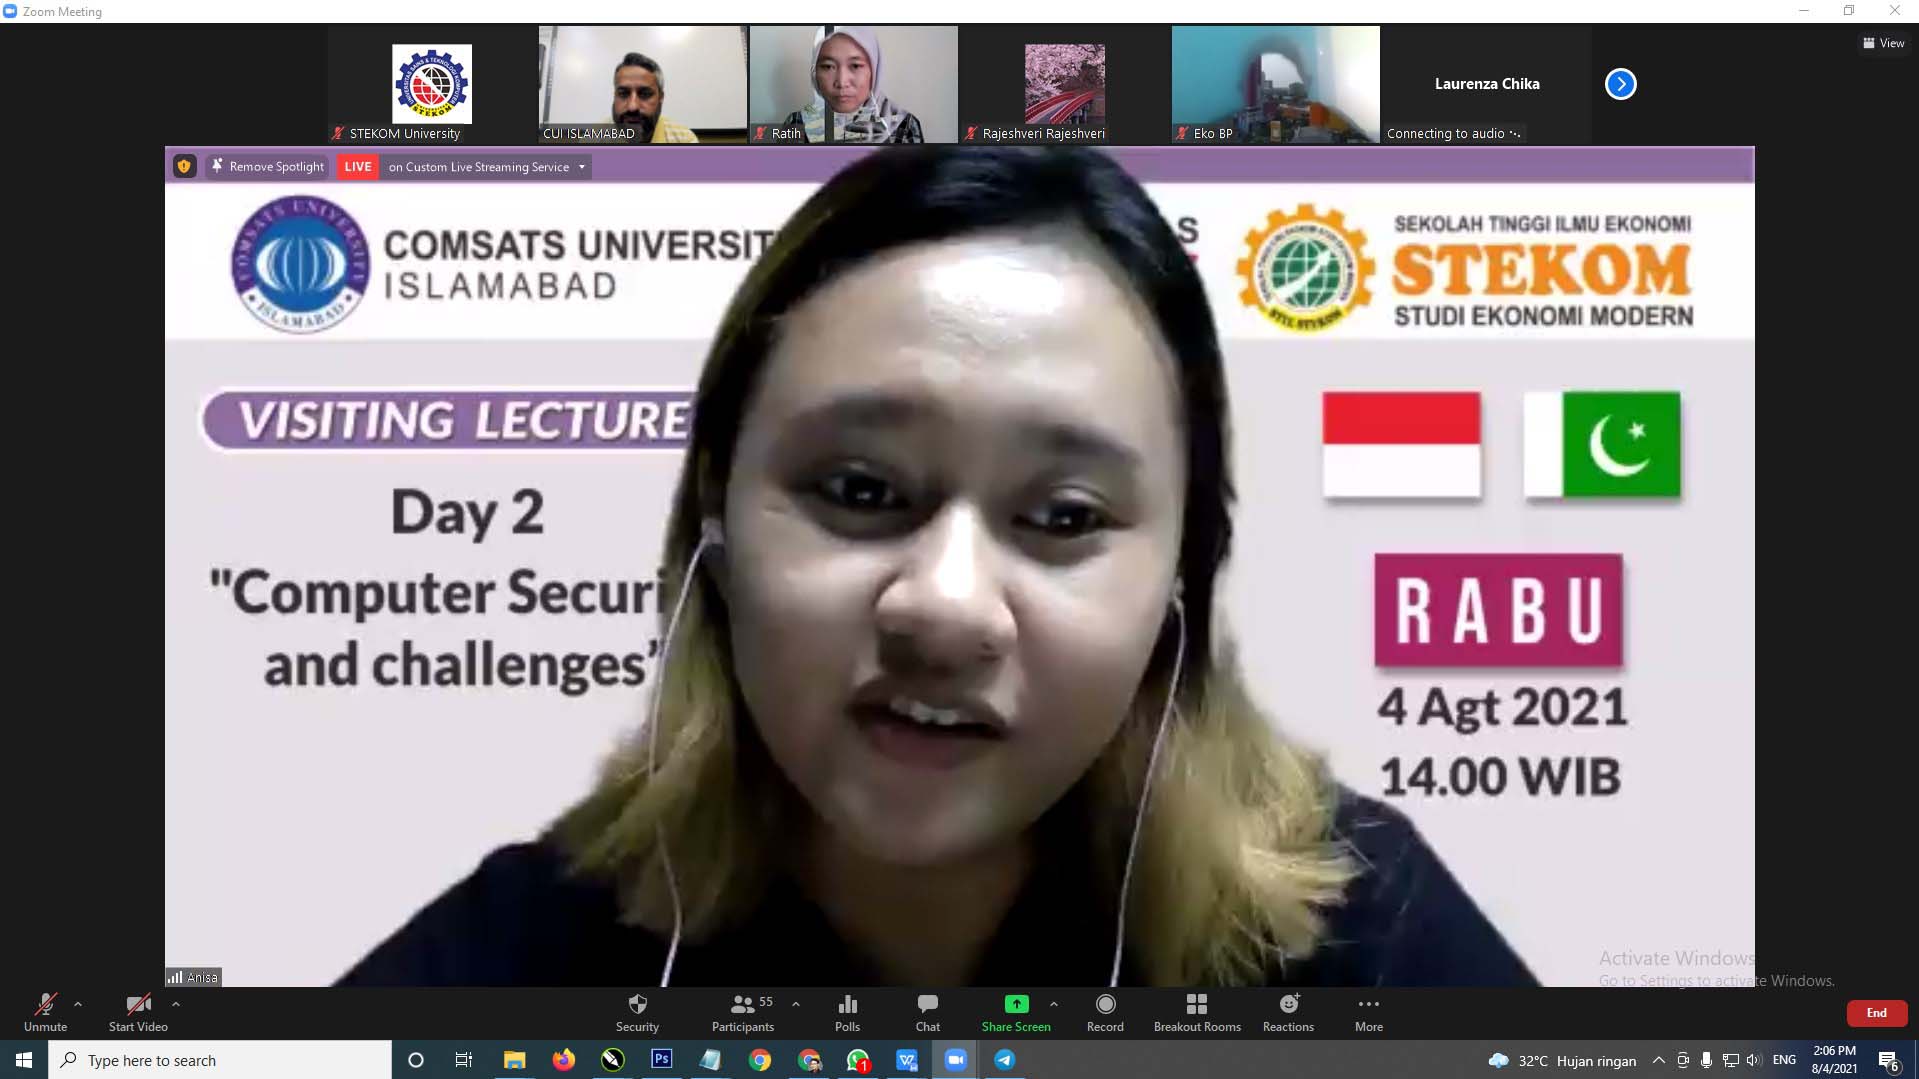This screenshot has width=1919, height=1079.
Task: Launch Firefox from the taskbar
Action: [x=564, y=1060]
